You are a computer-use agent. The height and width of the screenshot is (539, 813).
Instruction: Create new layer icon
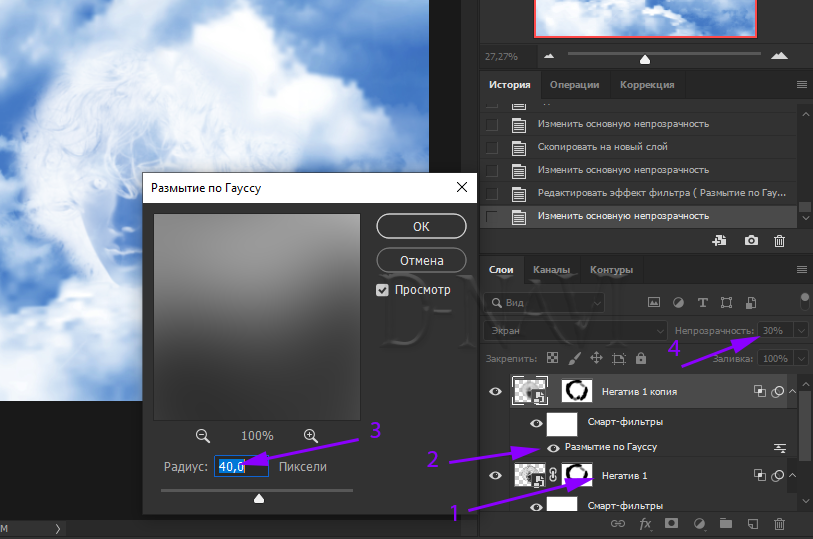(752, 523)
